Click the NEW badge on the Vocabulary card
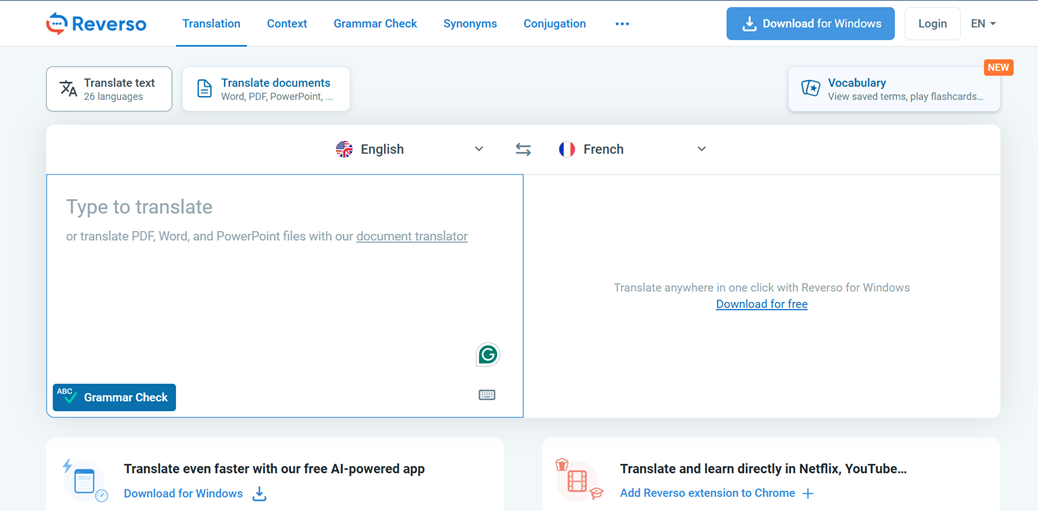This screenshot has height=511, width=1038. [x=998, y=68]
